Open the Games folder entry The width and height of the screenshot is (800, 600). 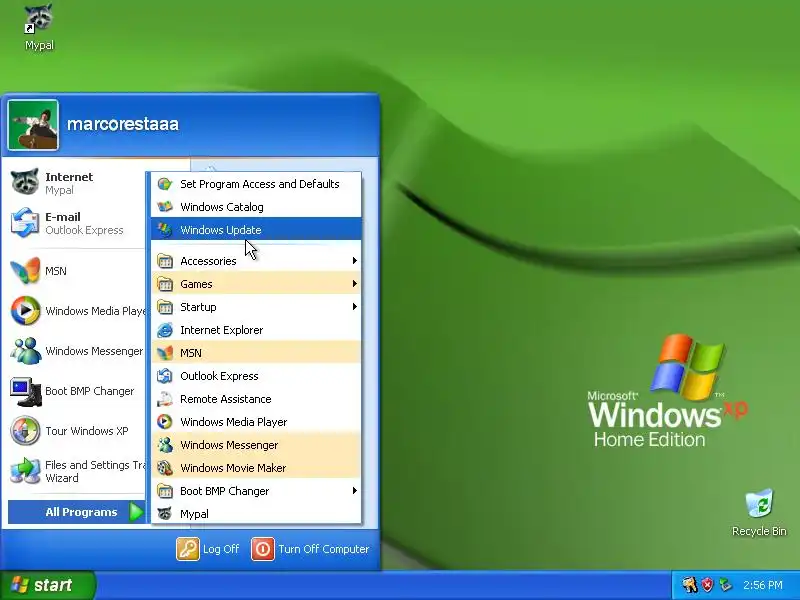256,284
